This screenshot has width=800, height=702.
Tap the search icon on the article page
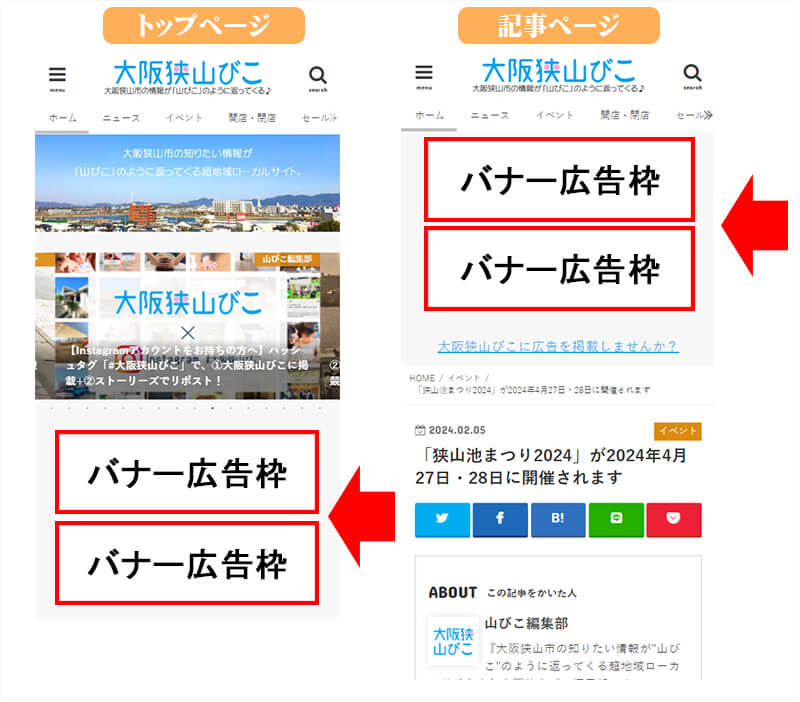692,77
